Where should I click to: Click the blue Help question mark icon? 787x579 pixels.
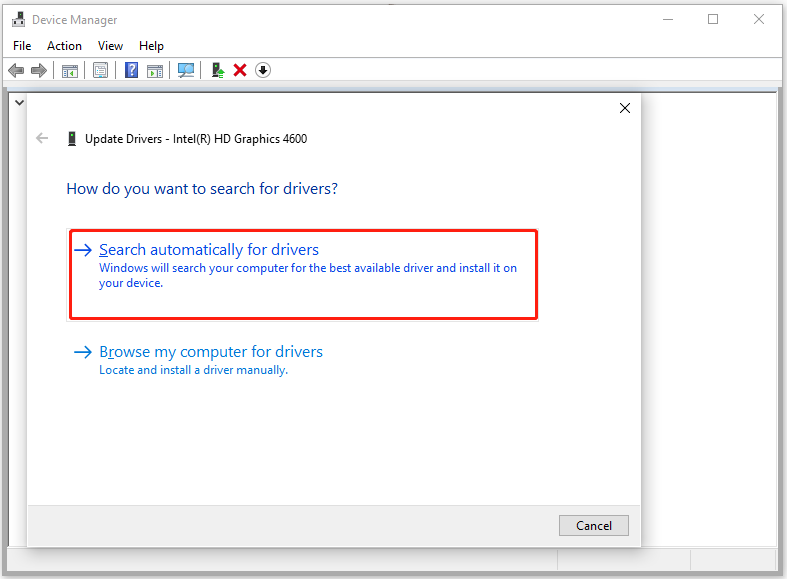pos(131,70)
